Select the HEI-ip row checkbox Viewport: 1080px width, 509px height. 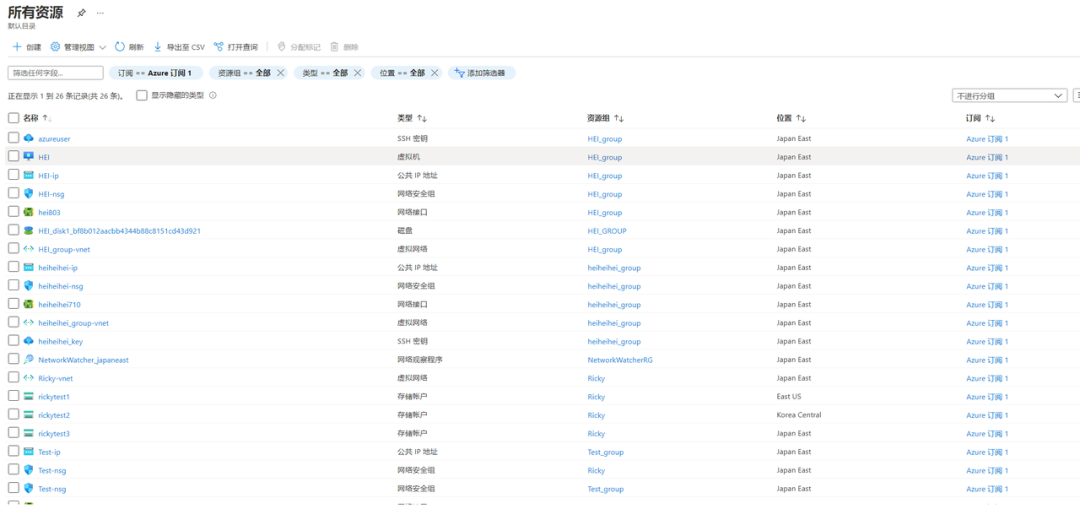click(13, 175)
